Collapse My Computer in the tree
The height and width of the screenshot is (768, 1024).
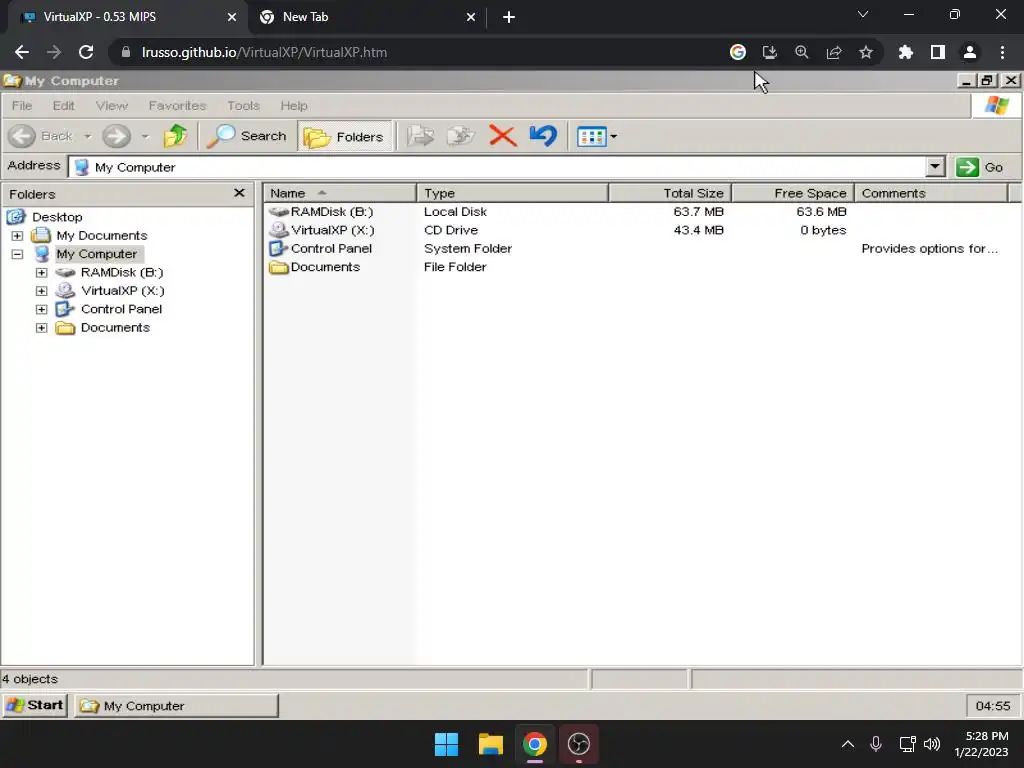18,254
